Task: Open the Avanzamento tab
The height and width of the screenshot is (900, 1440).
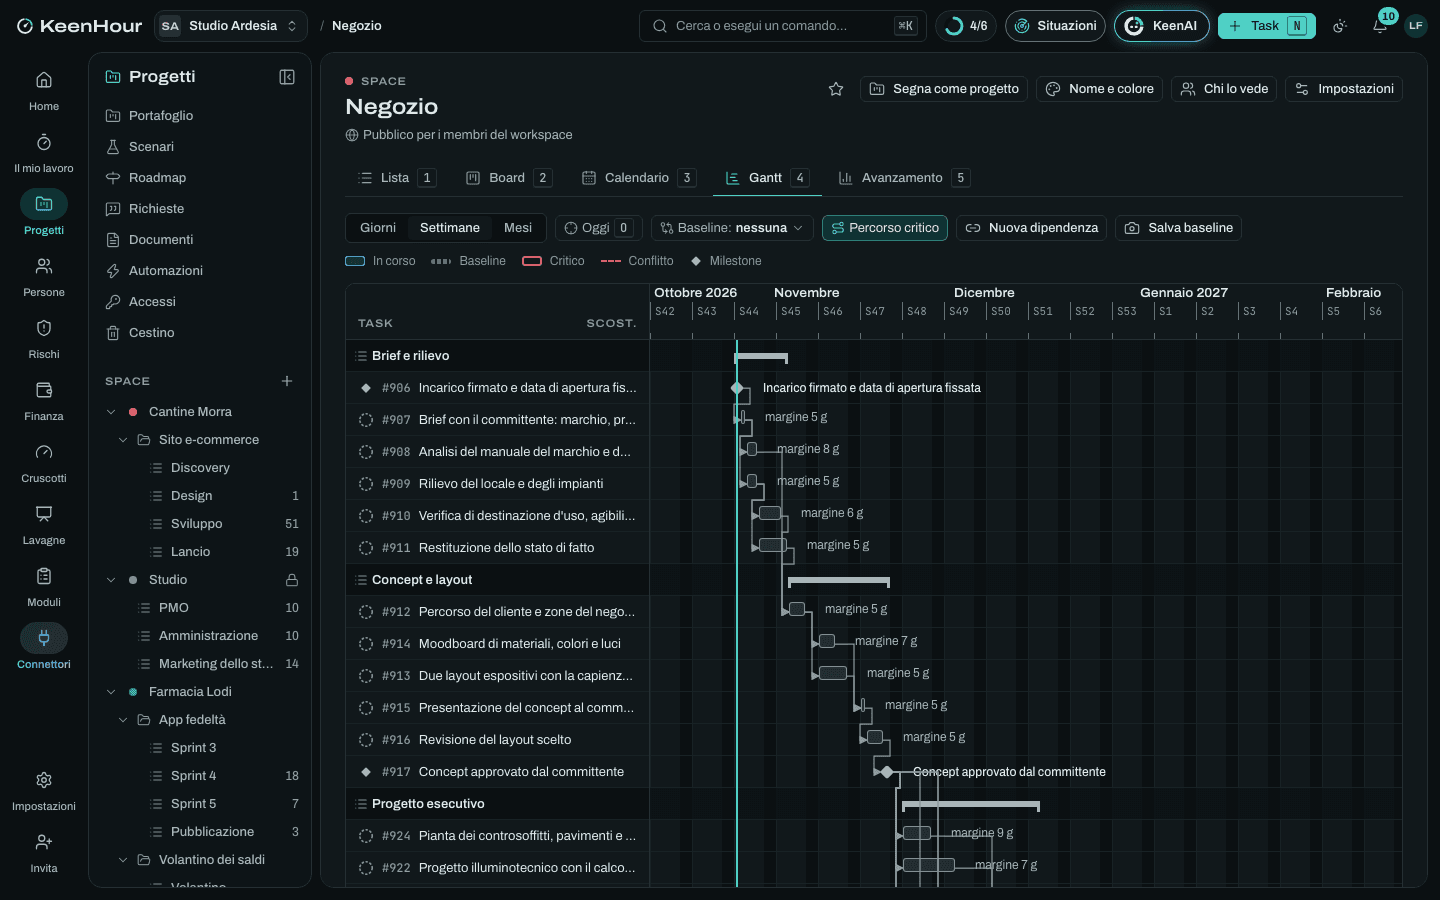Action: 904,178
